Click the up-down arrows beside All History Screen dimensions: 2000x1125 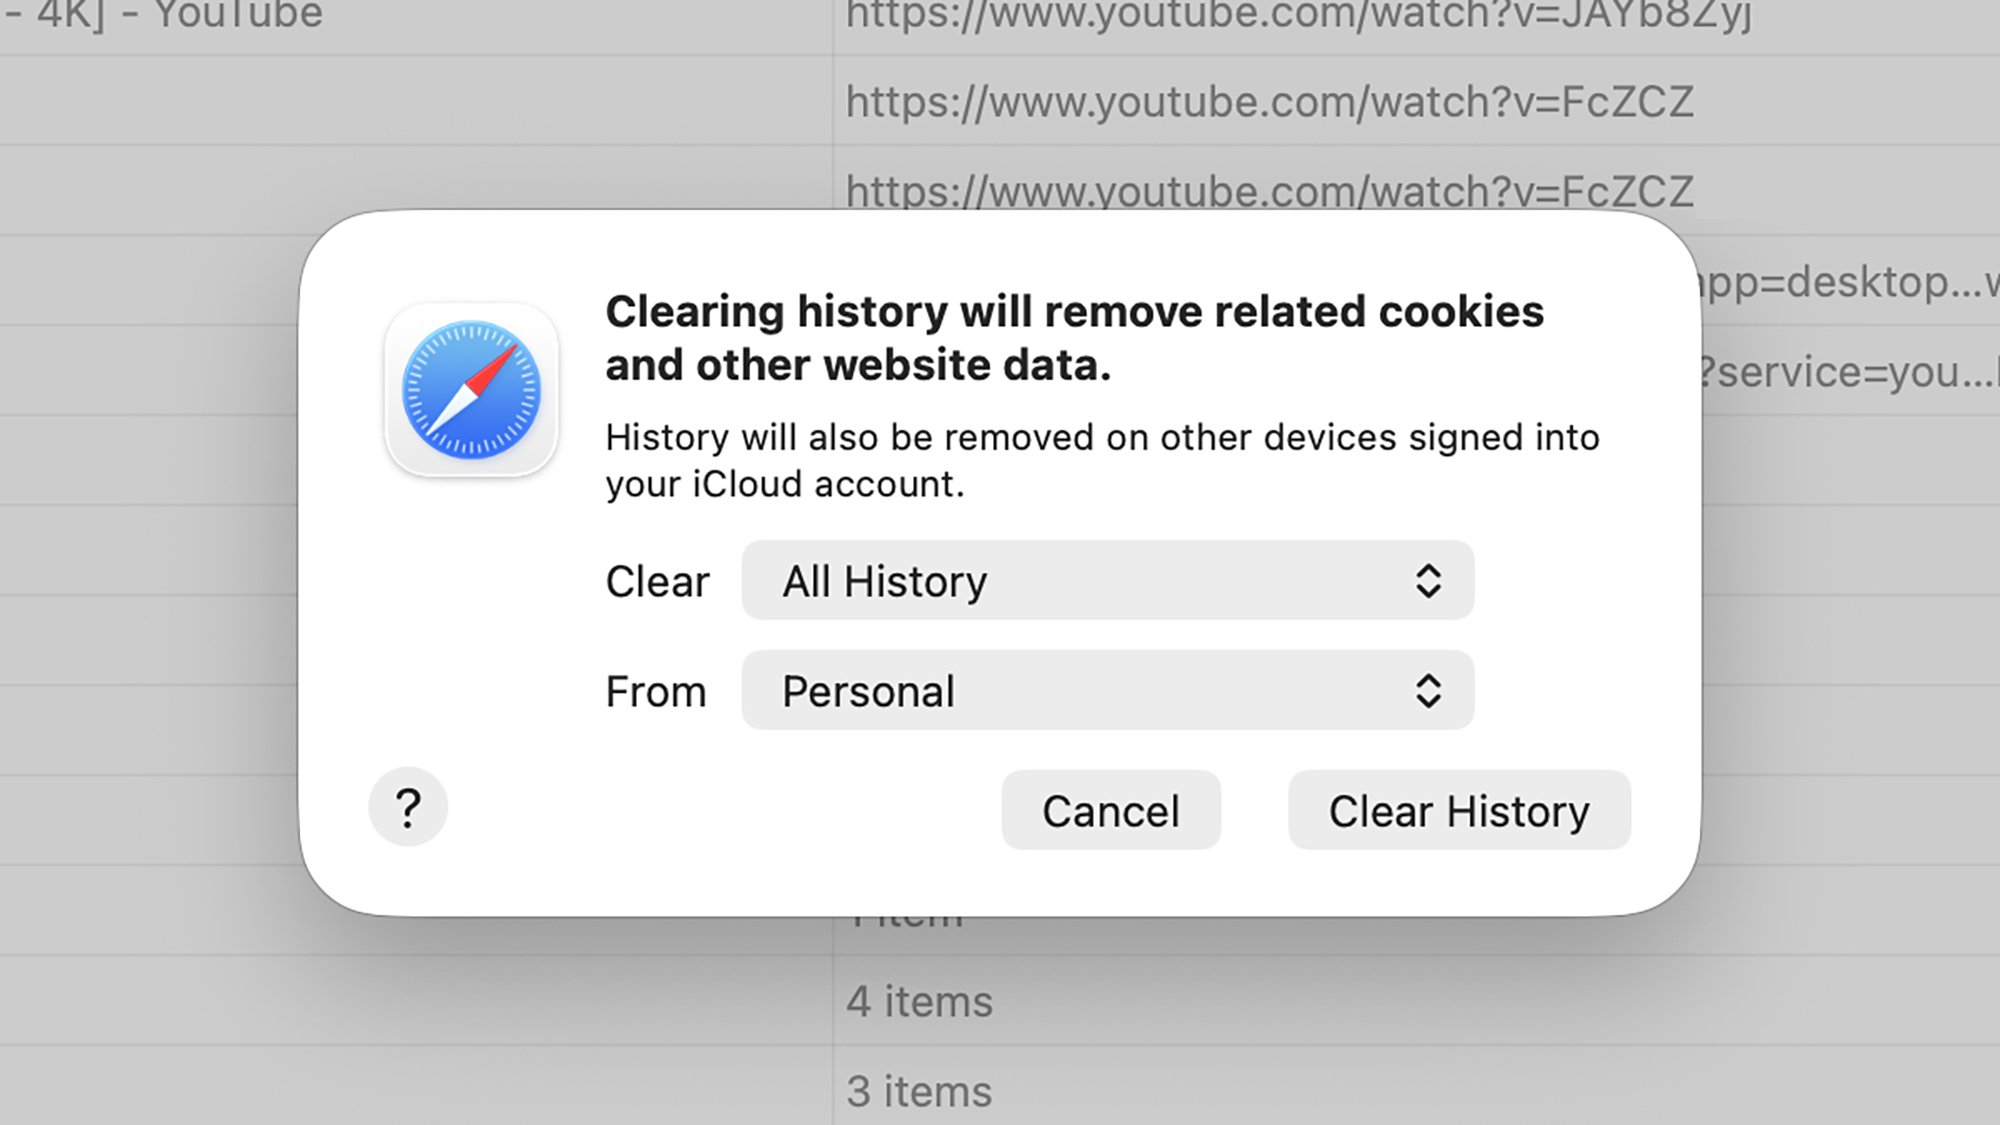tap(1428, 581)
